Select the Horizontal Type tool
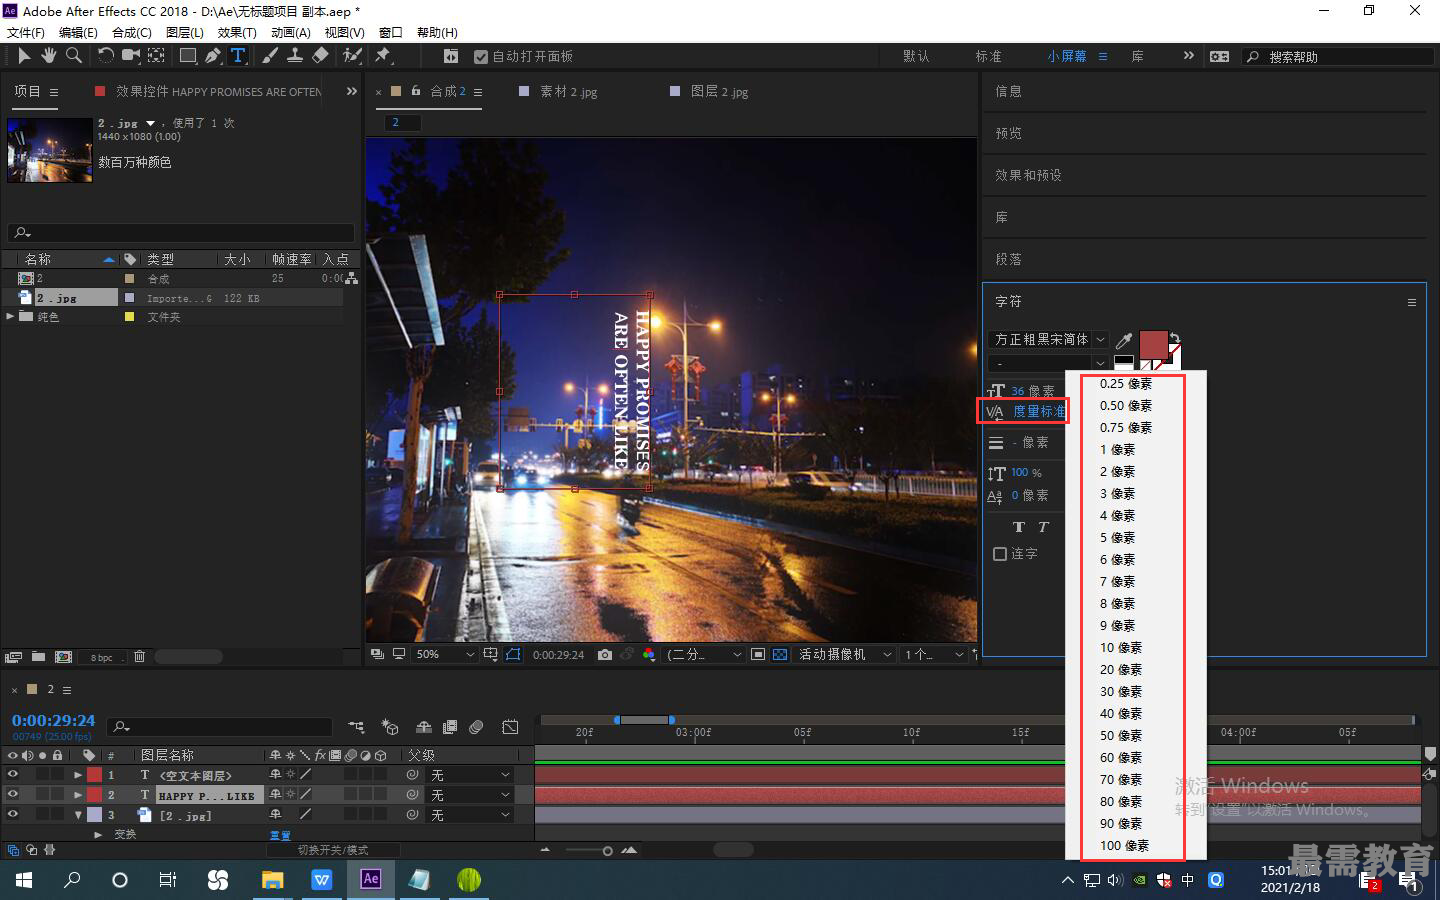The height and width of the screenshot is (900, 1440). click(x=238, y=56)
